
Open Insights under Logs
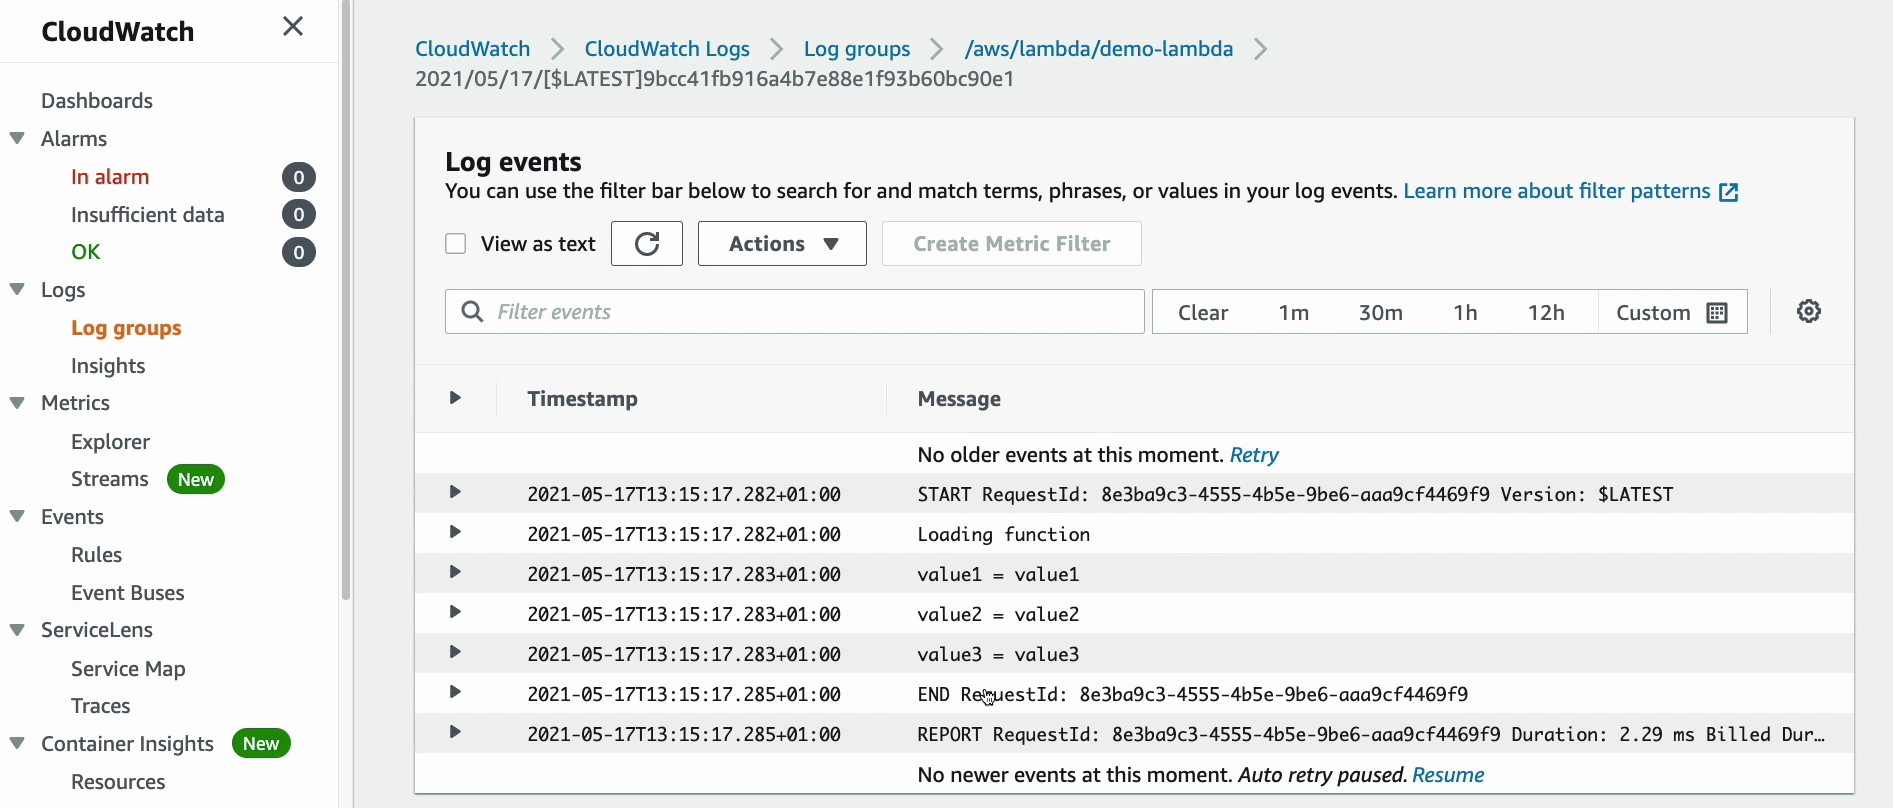click(x=108, y=366)
